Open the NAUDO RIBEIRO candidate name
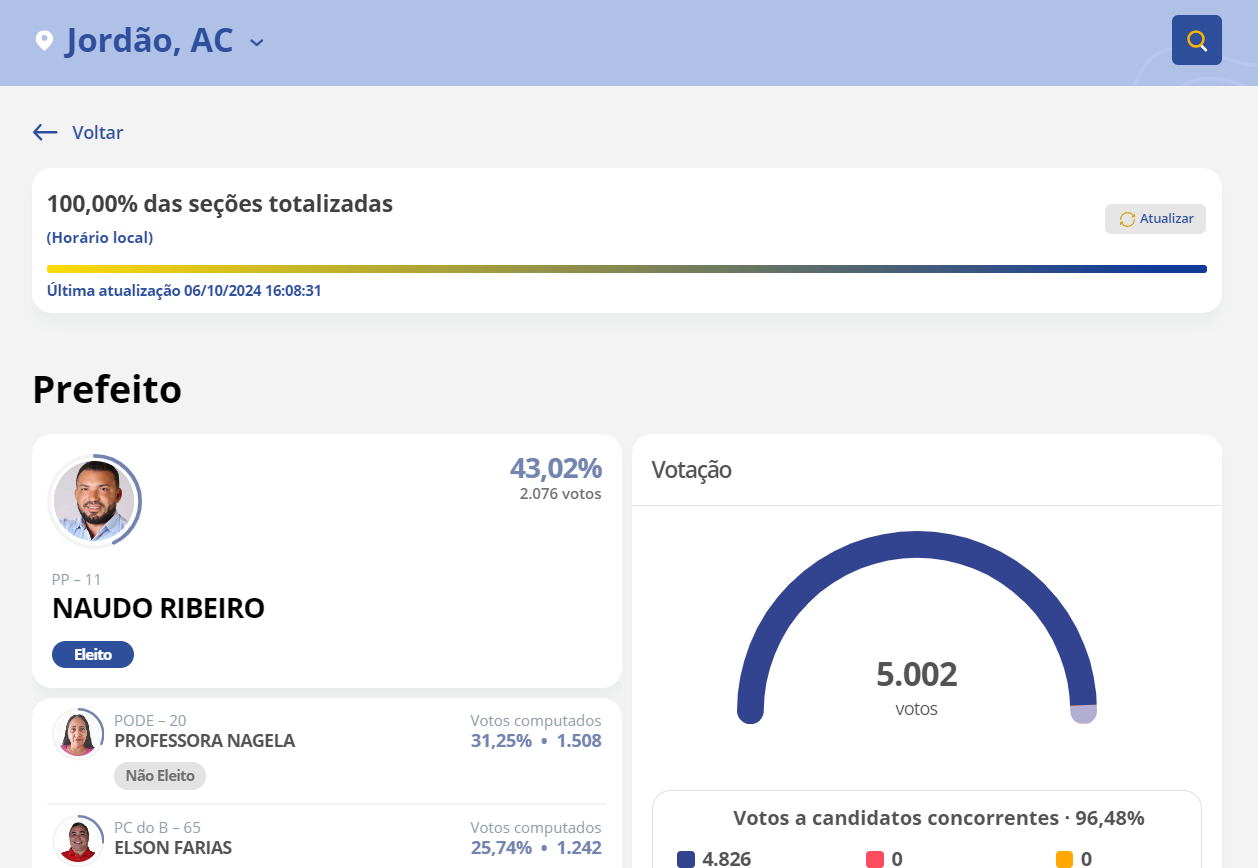The height and width of the screenshot is (868, 1258). pos(158,608)
